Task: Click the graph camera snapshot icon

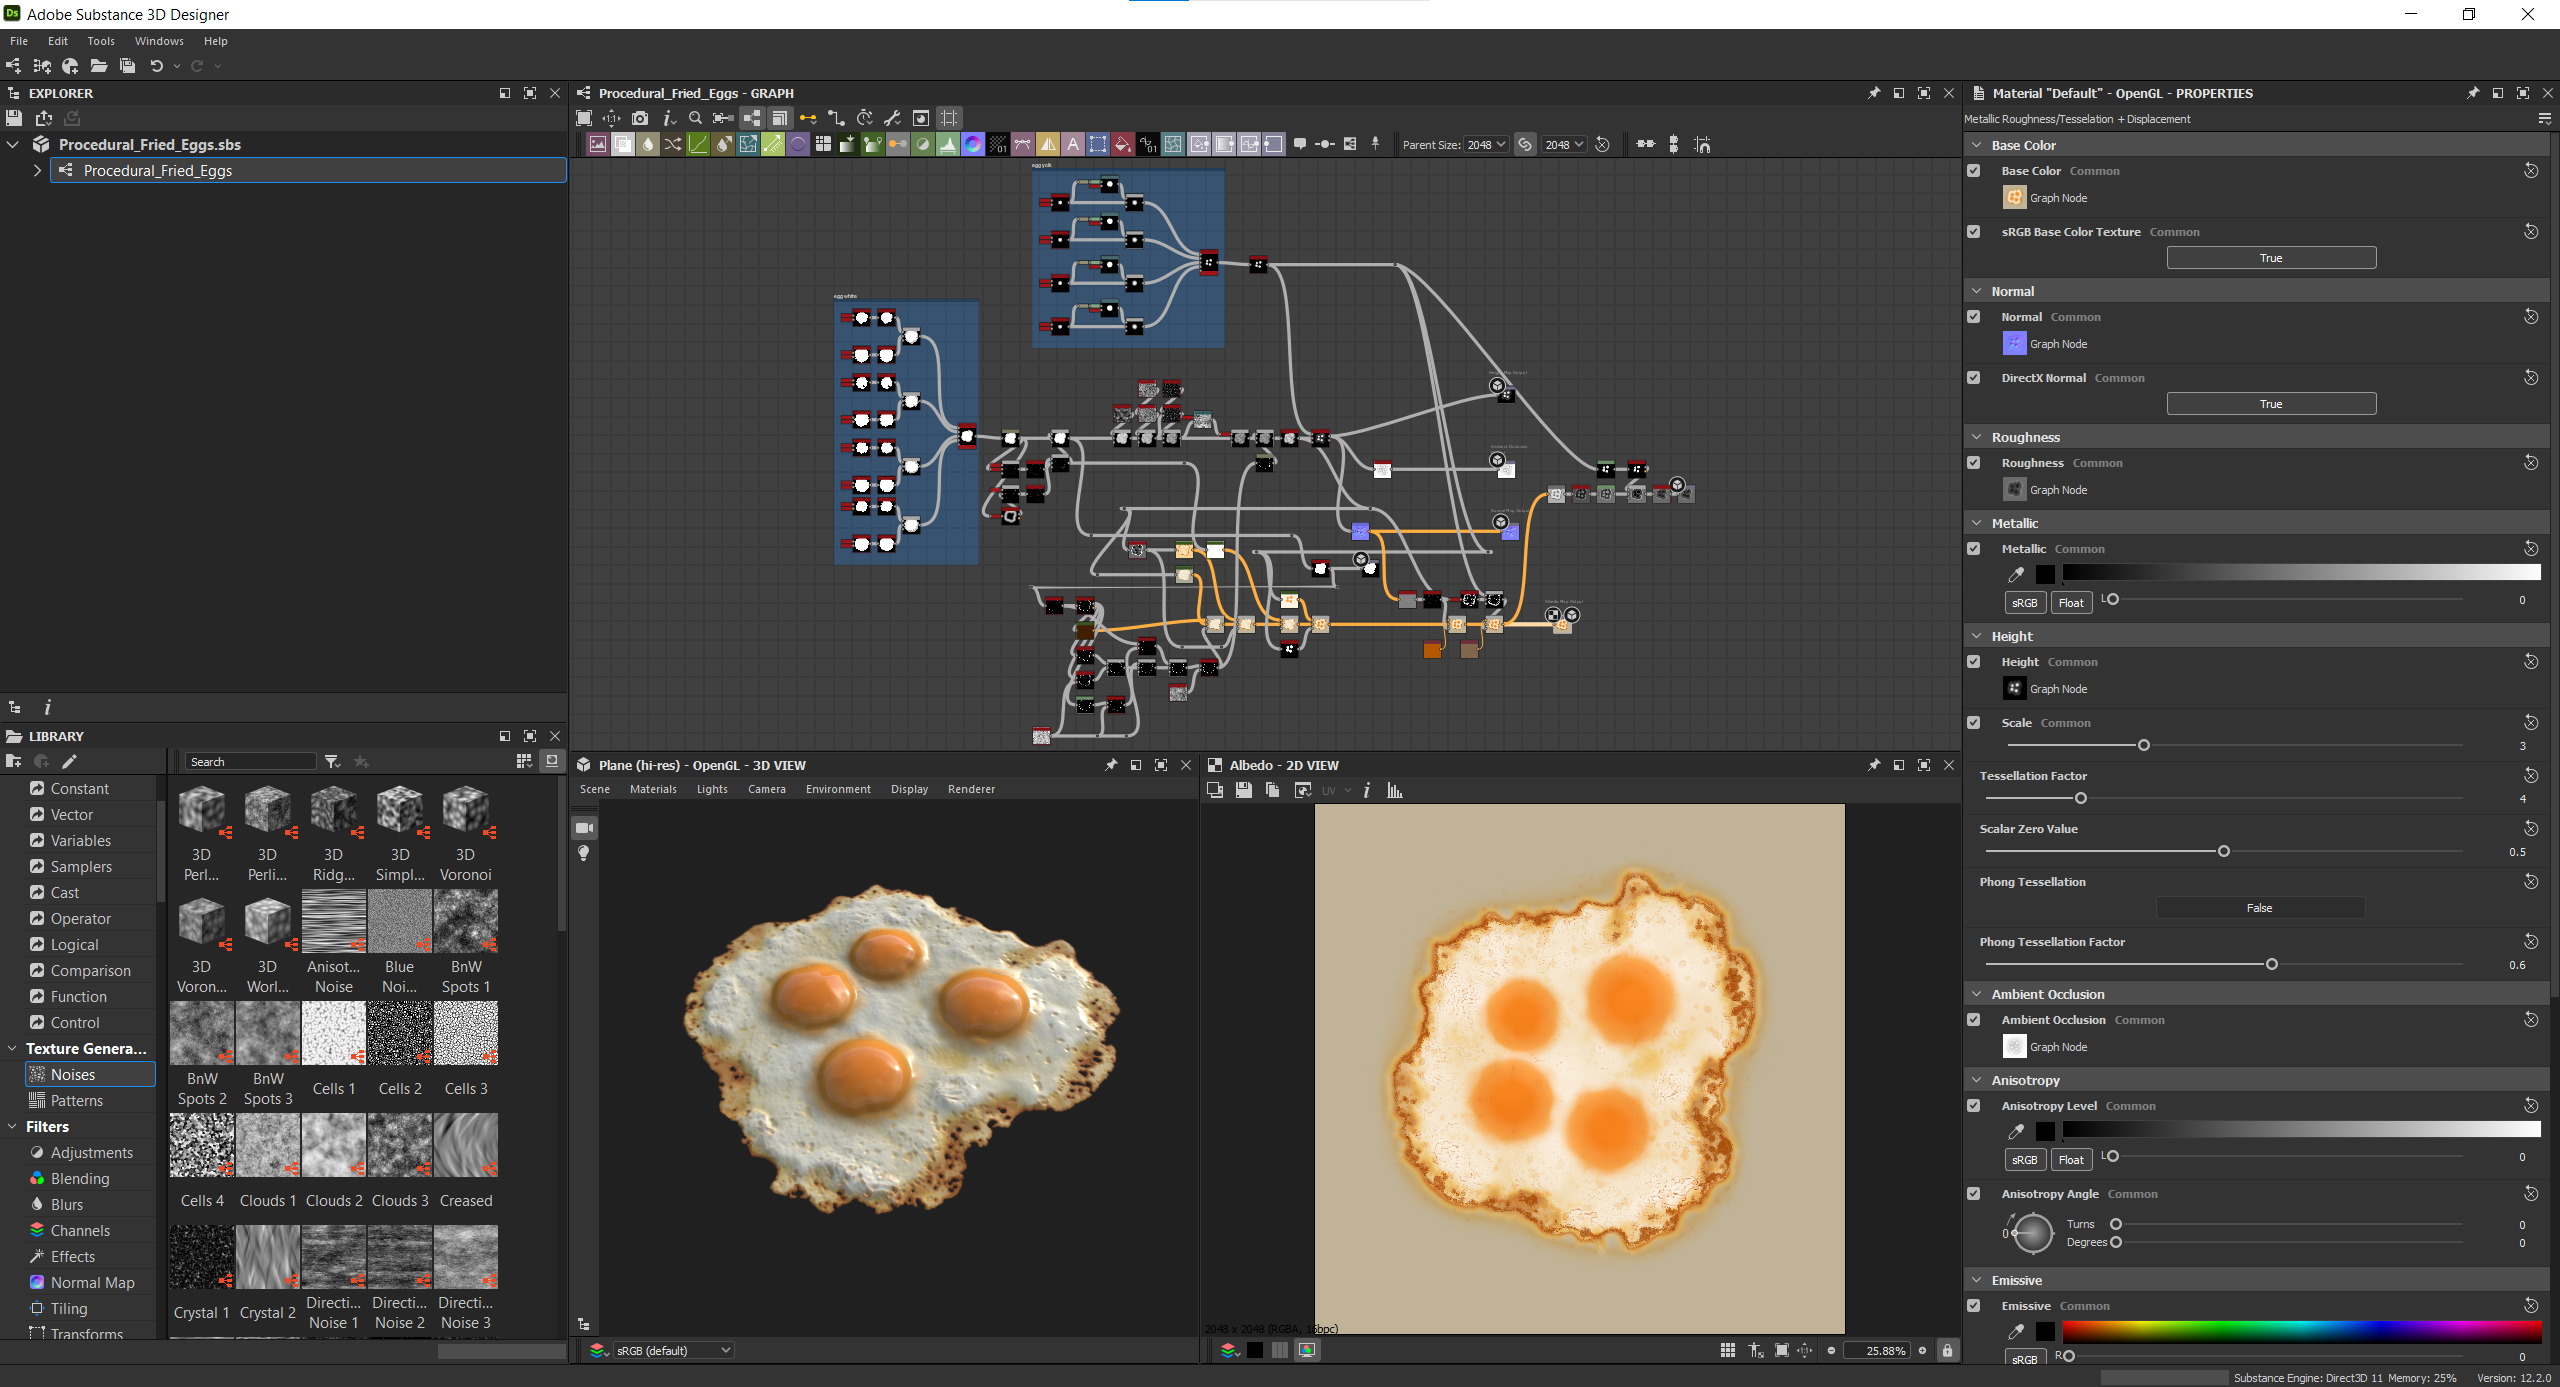Action: (x=640, y=118)
